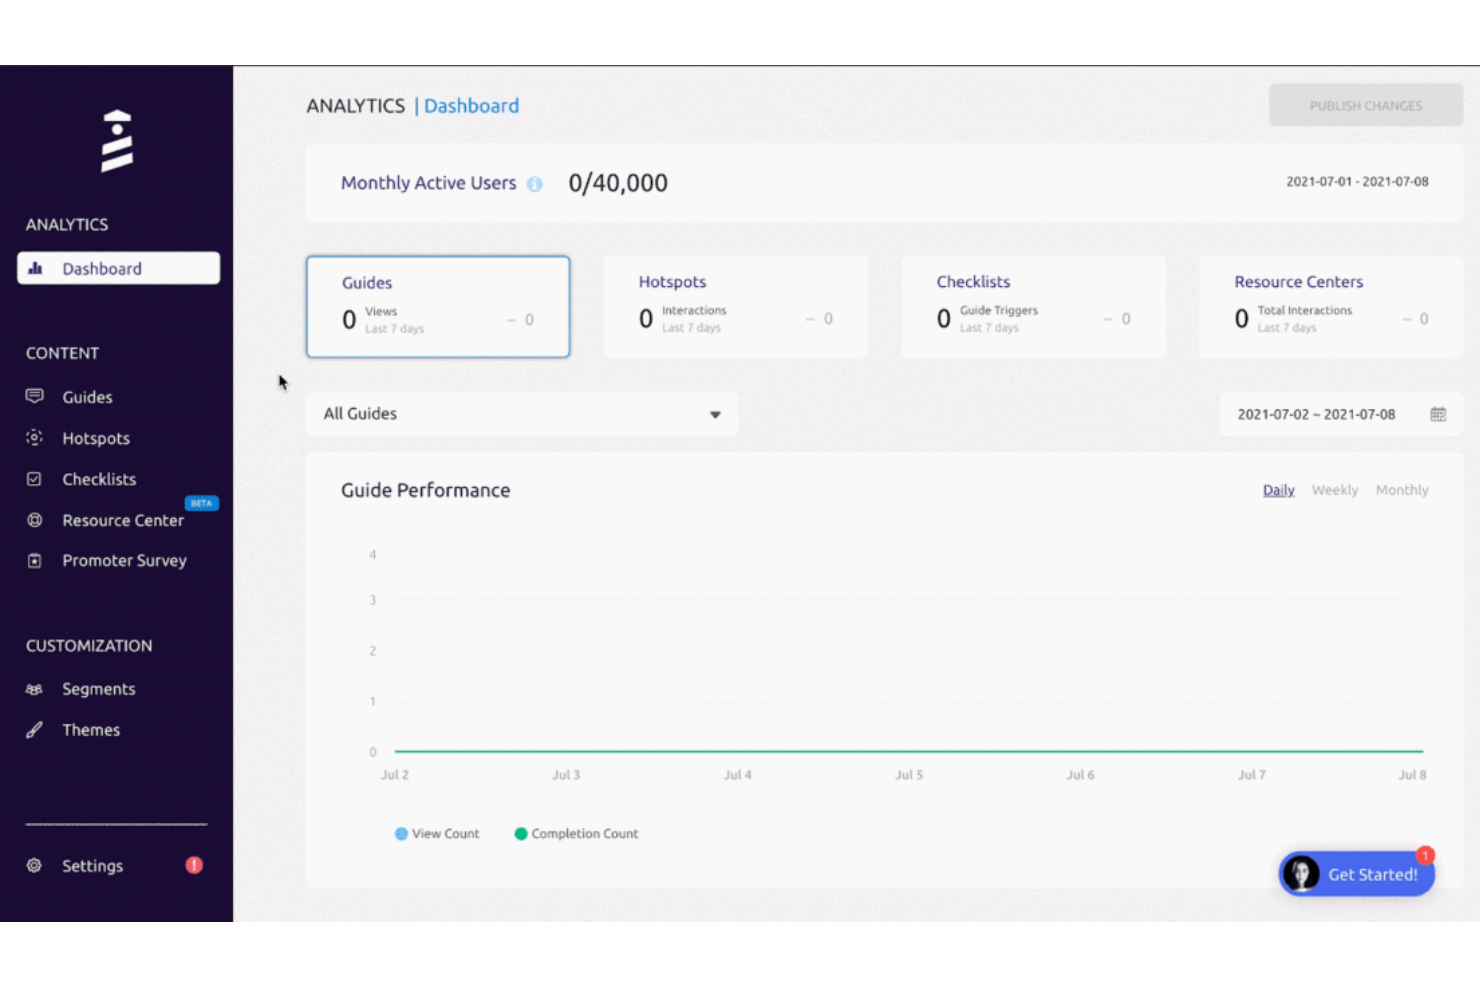Select Dashboard in the Analytics menu

pos(118,269)
